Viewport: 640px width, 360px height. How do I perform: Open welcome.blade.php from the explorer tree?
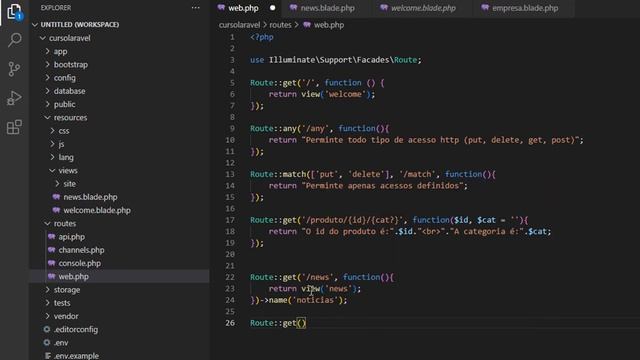pyautogui.click(x=97, y=210)
